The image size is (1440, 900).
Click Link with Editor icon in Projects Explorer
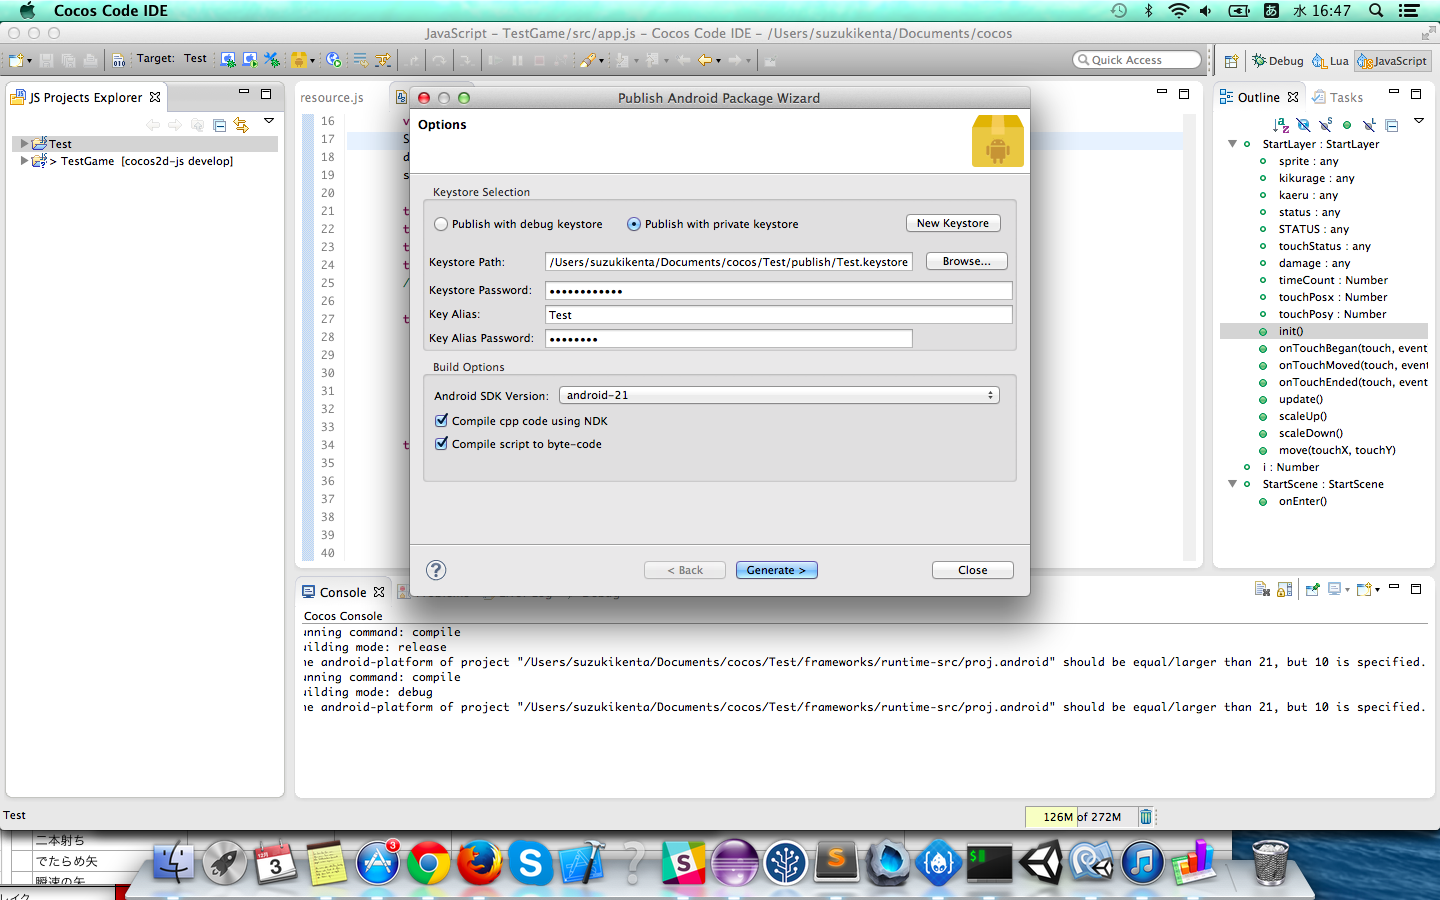pos(241,125)
